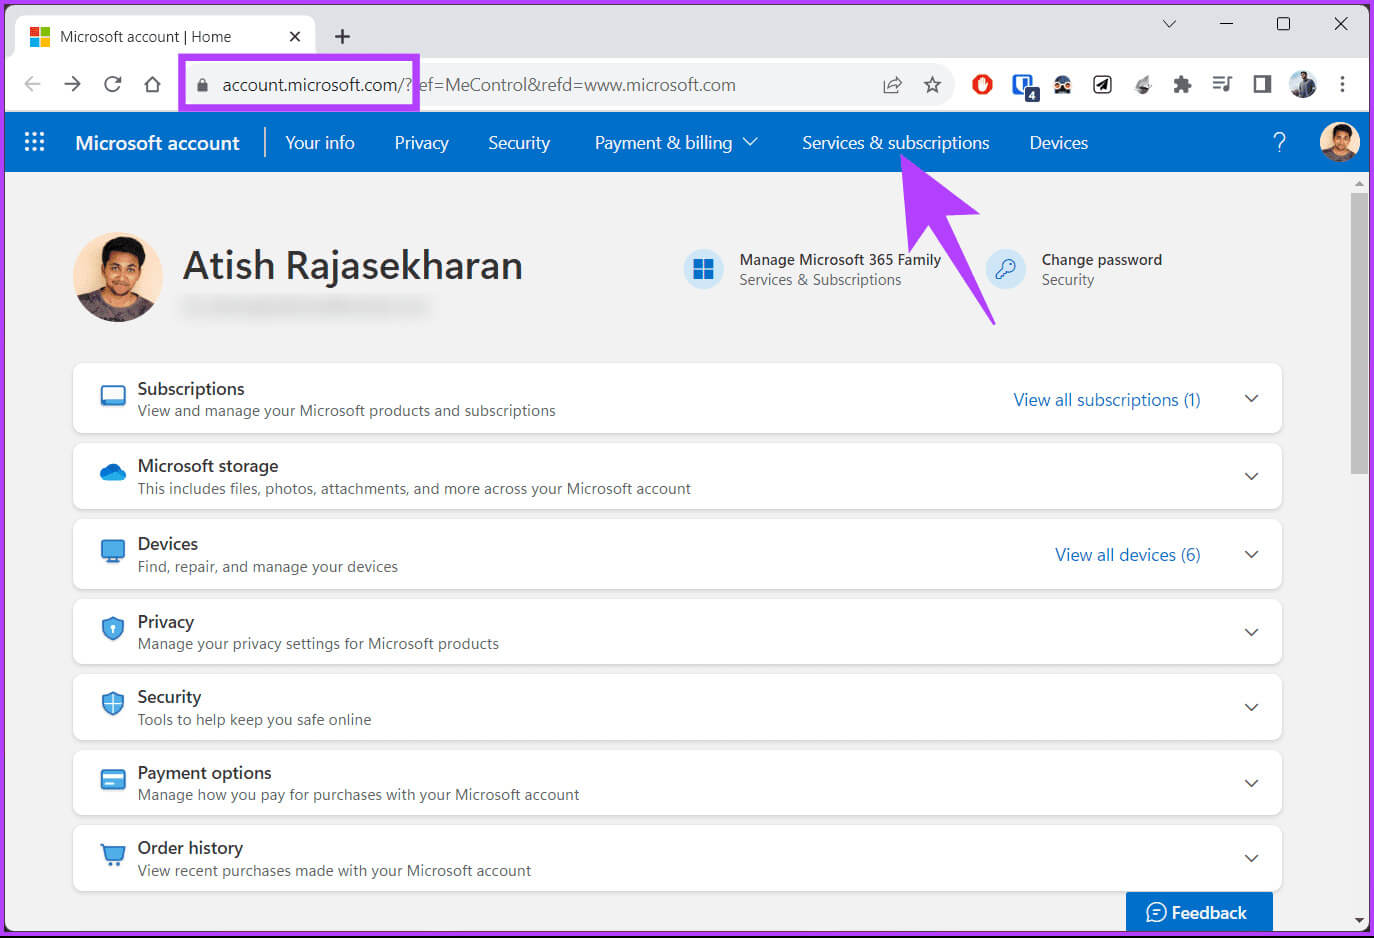Click the Windows logo Microsoft 365 icon
This screenshot has height=938, width=1374.
703,269
